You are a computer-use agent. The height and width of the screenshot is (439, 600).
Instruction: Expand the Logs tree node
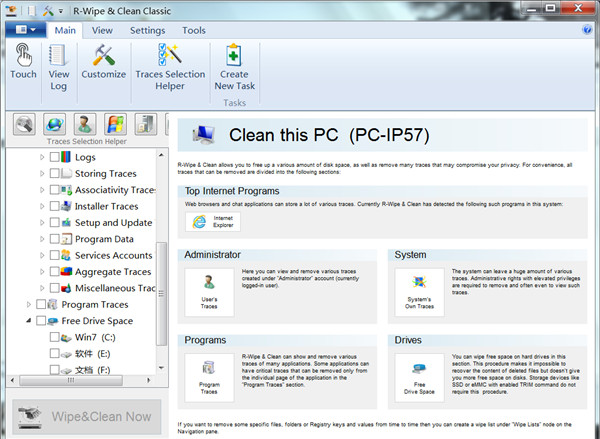(42, 157)
